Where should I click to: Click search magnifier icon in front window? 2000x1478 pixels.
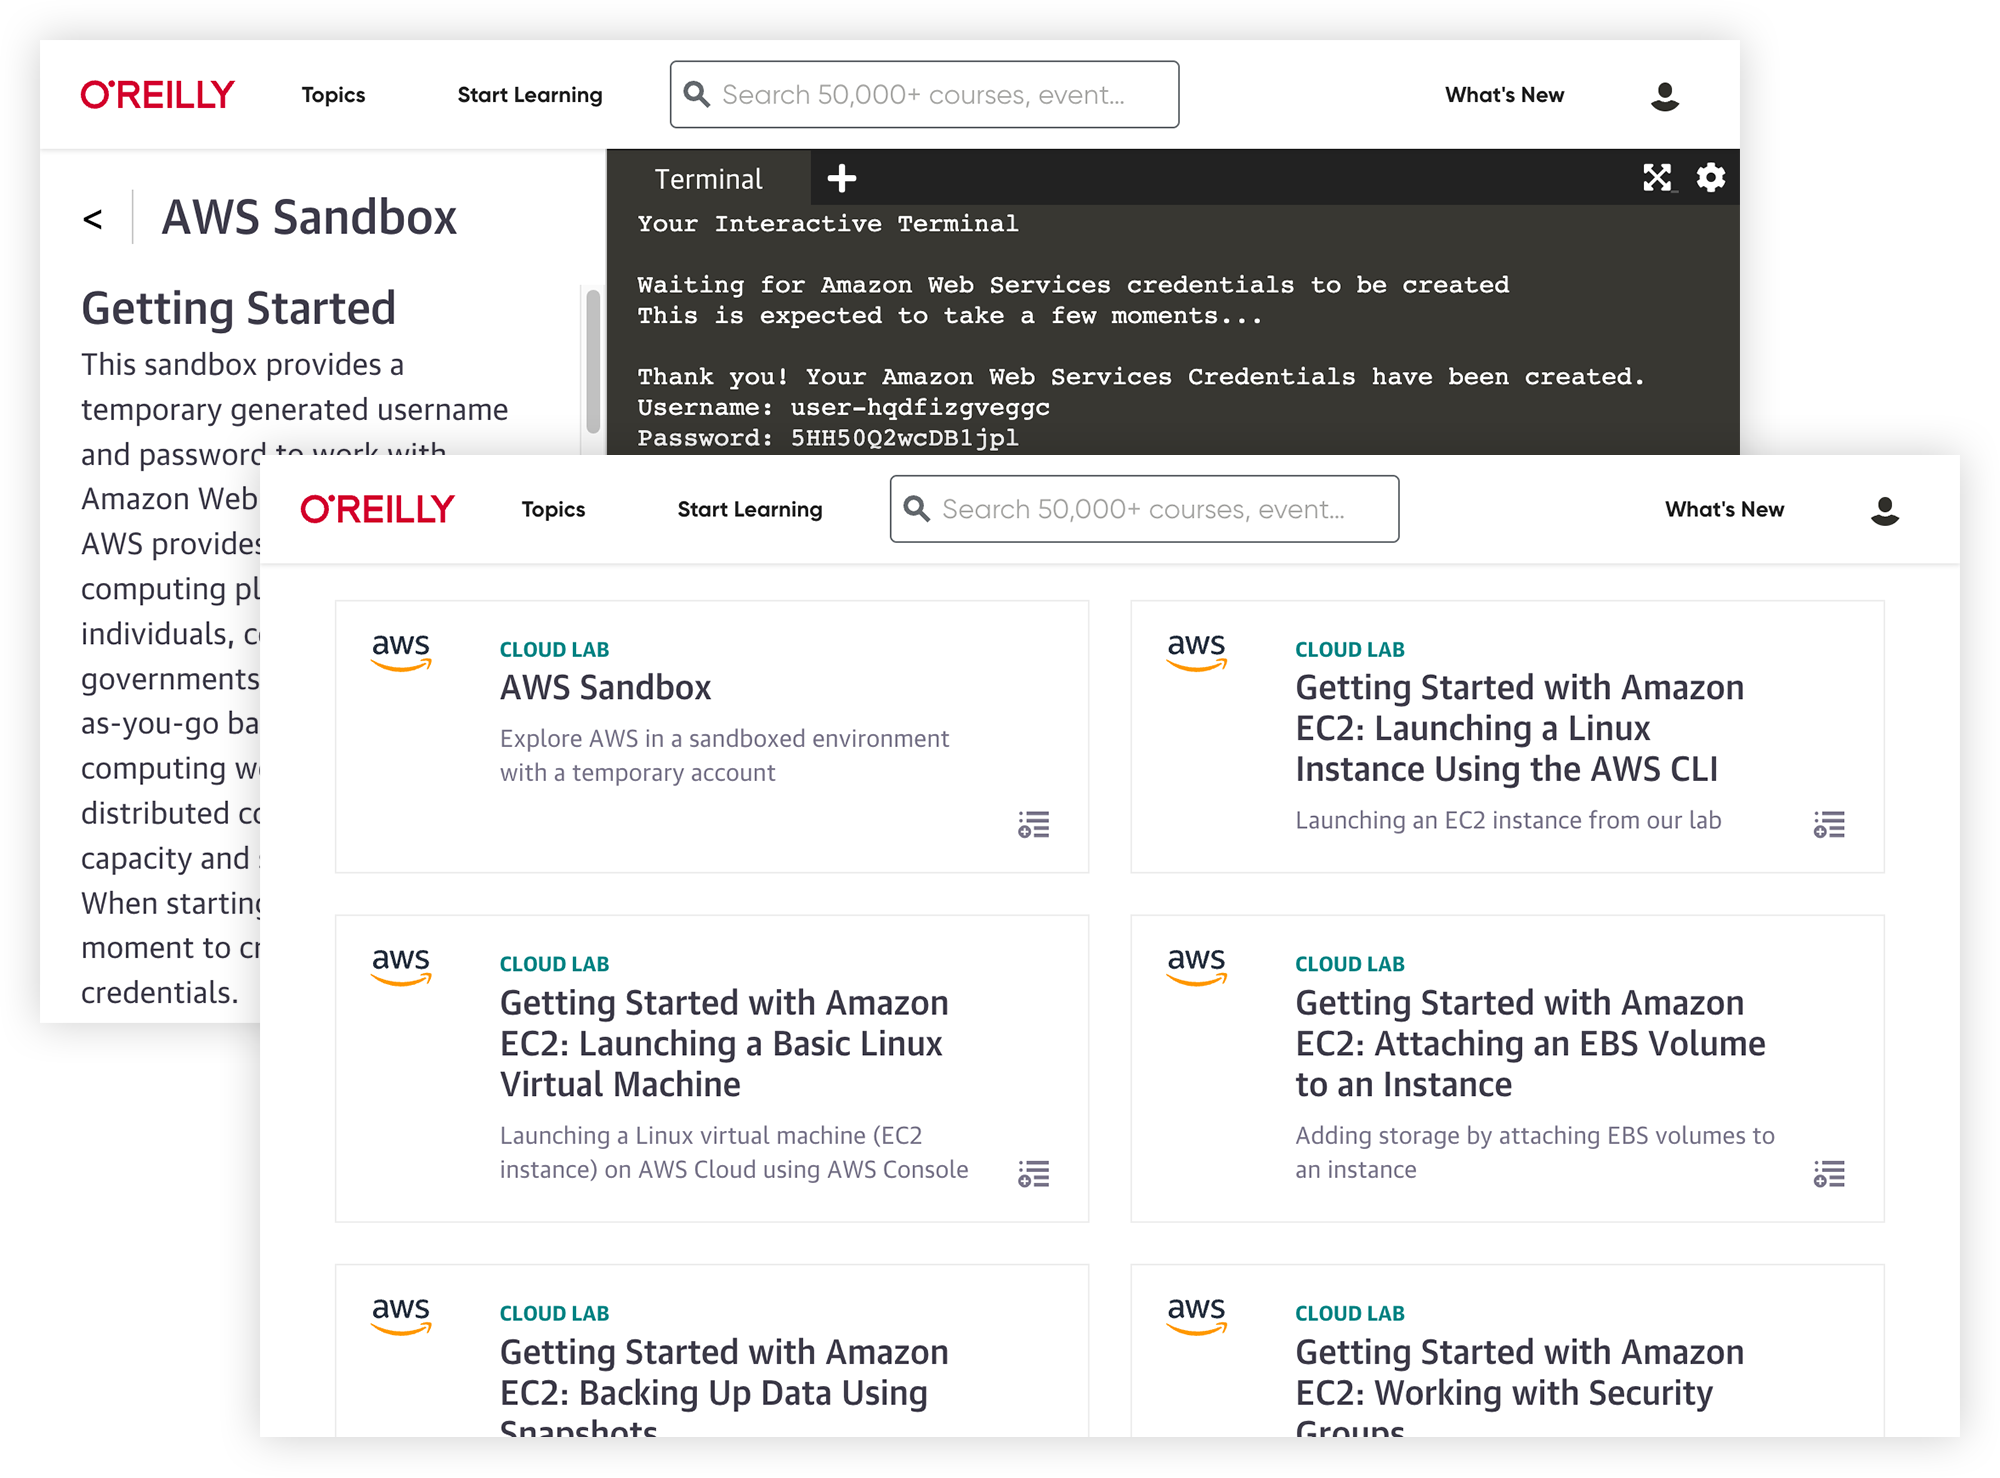[916, 508]
